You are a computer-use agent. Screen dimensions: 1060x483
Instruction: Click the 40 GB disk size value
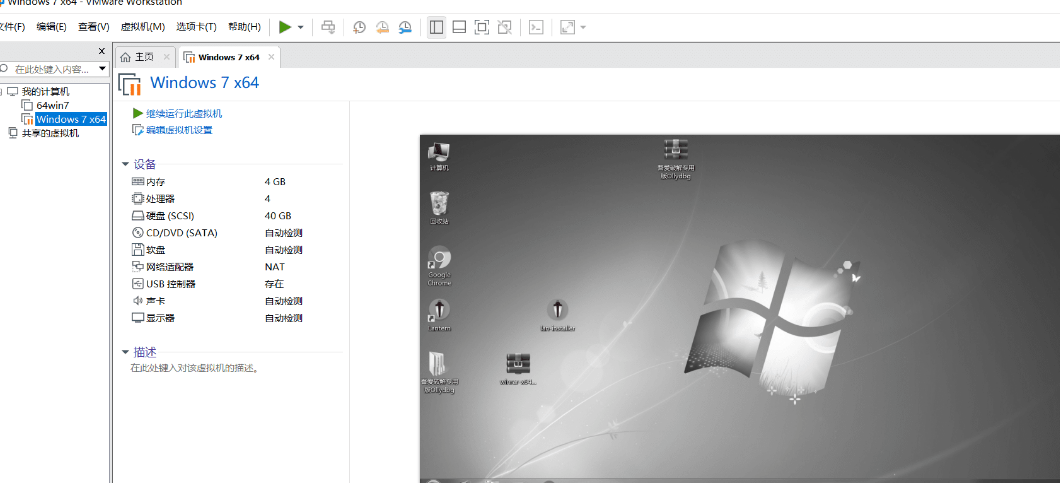[278, 216]
